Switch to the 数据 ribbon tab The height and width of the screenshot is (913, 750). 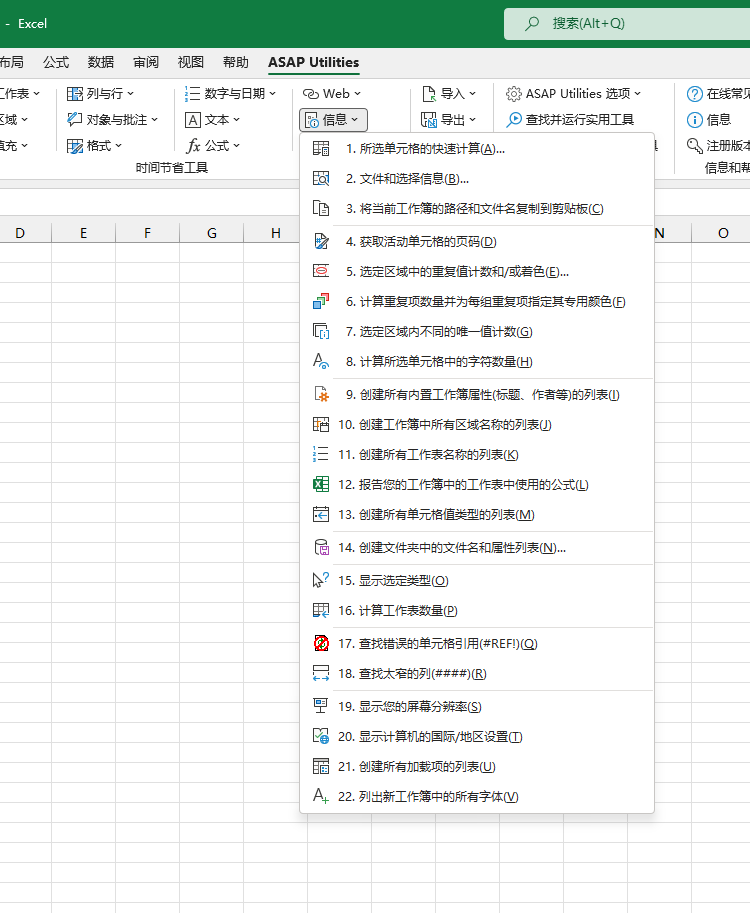[101, 62]
